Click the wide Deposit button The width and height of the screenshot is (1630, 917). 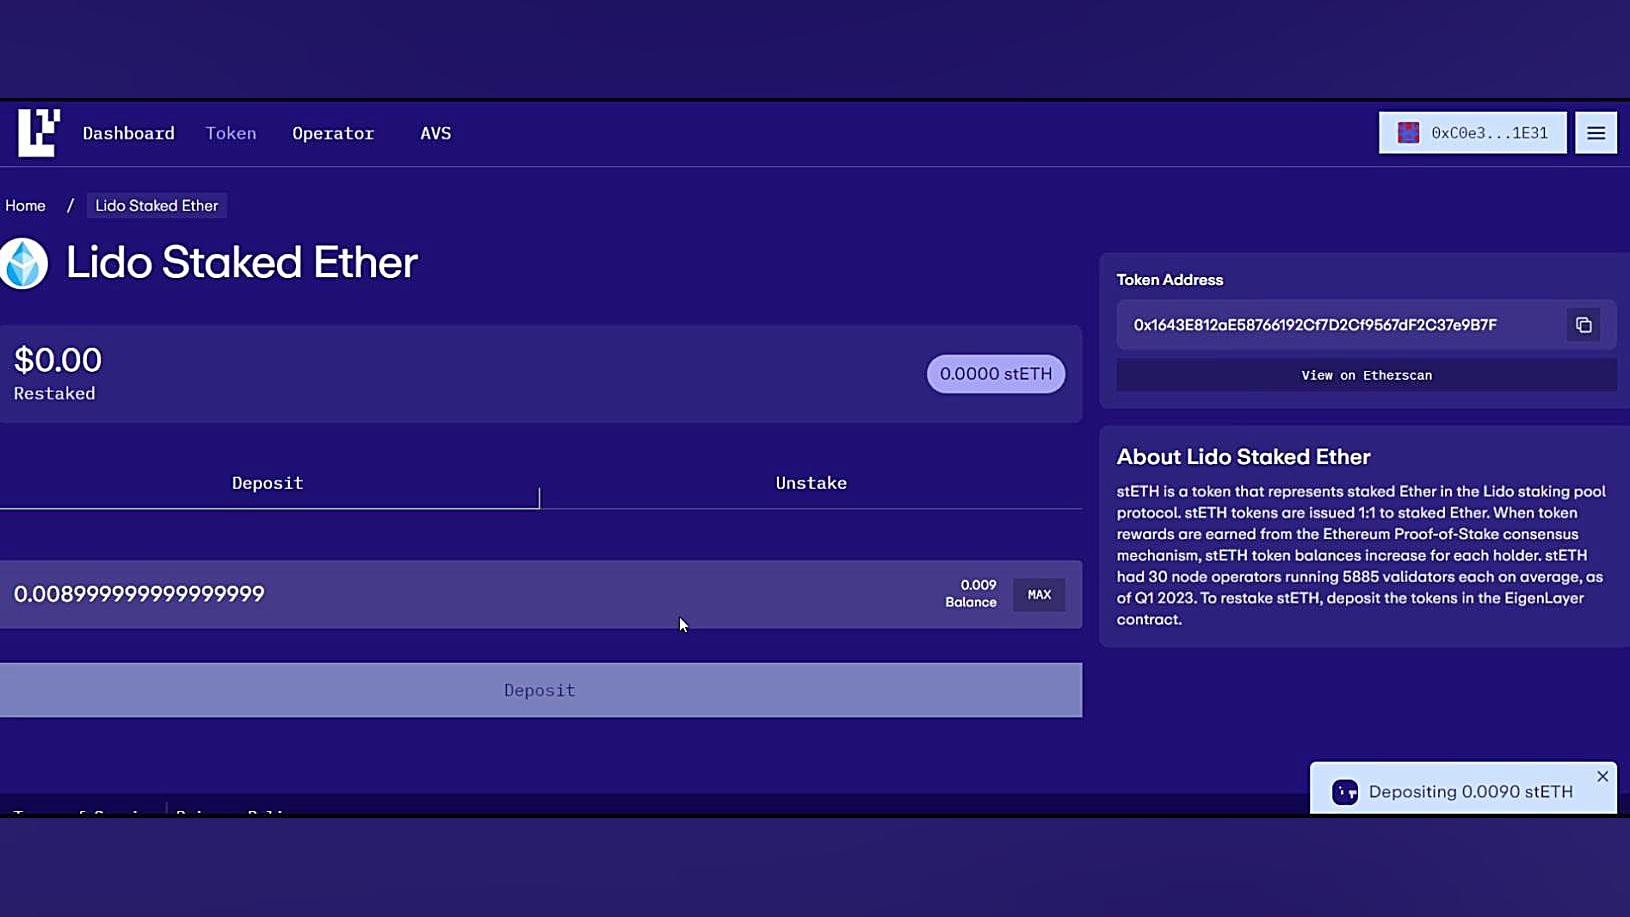[540, 690]
